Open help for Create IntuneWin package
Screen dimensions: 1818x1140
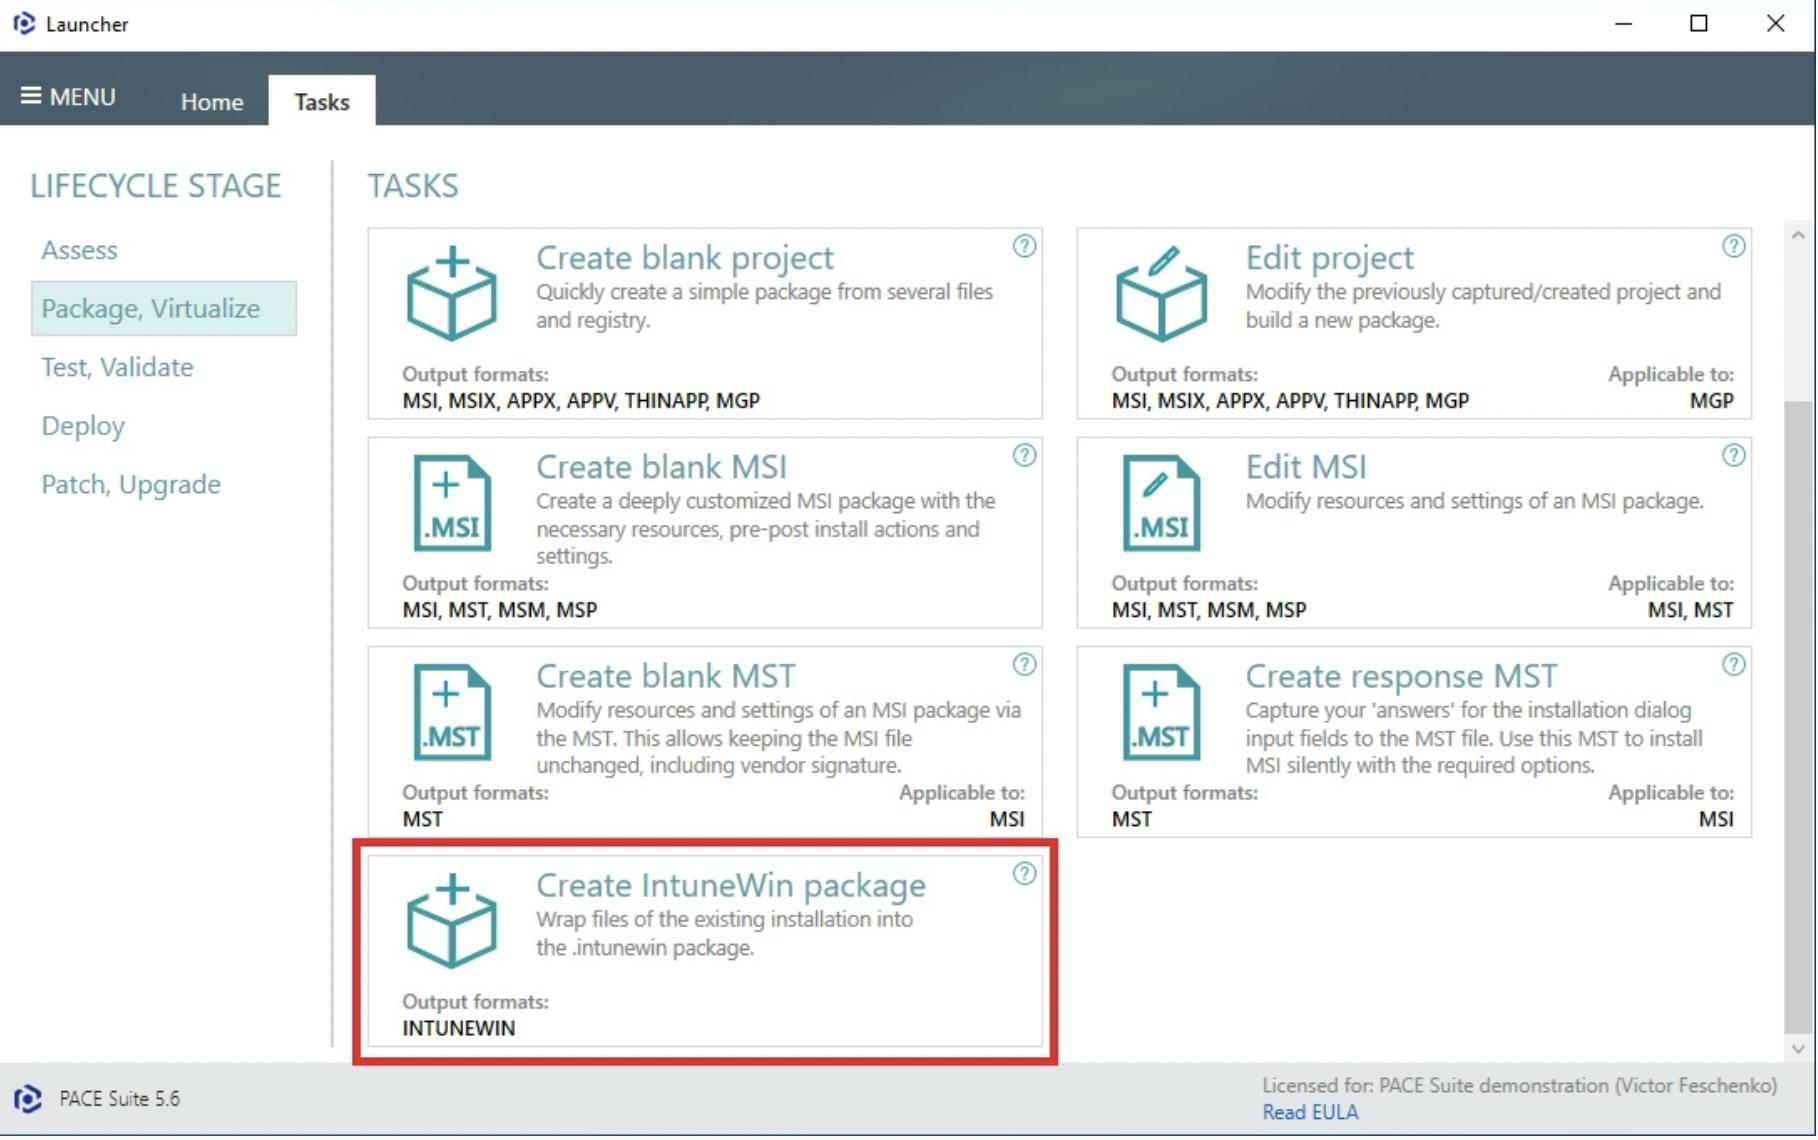pyautogui.click(x=1025, y=873)
